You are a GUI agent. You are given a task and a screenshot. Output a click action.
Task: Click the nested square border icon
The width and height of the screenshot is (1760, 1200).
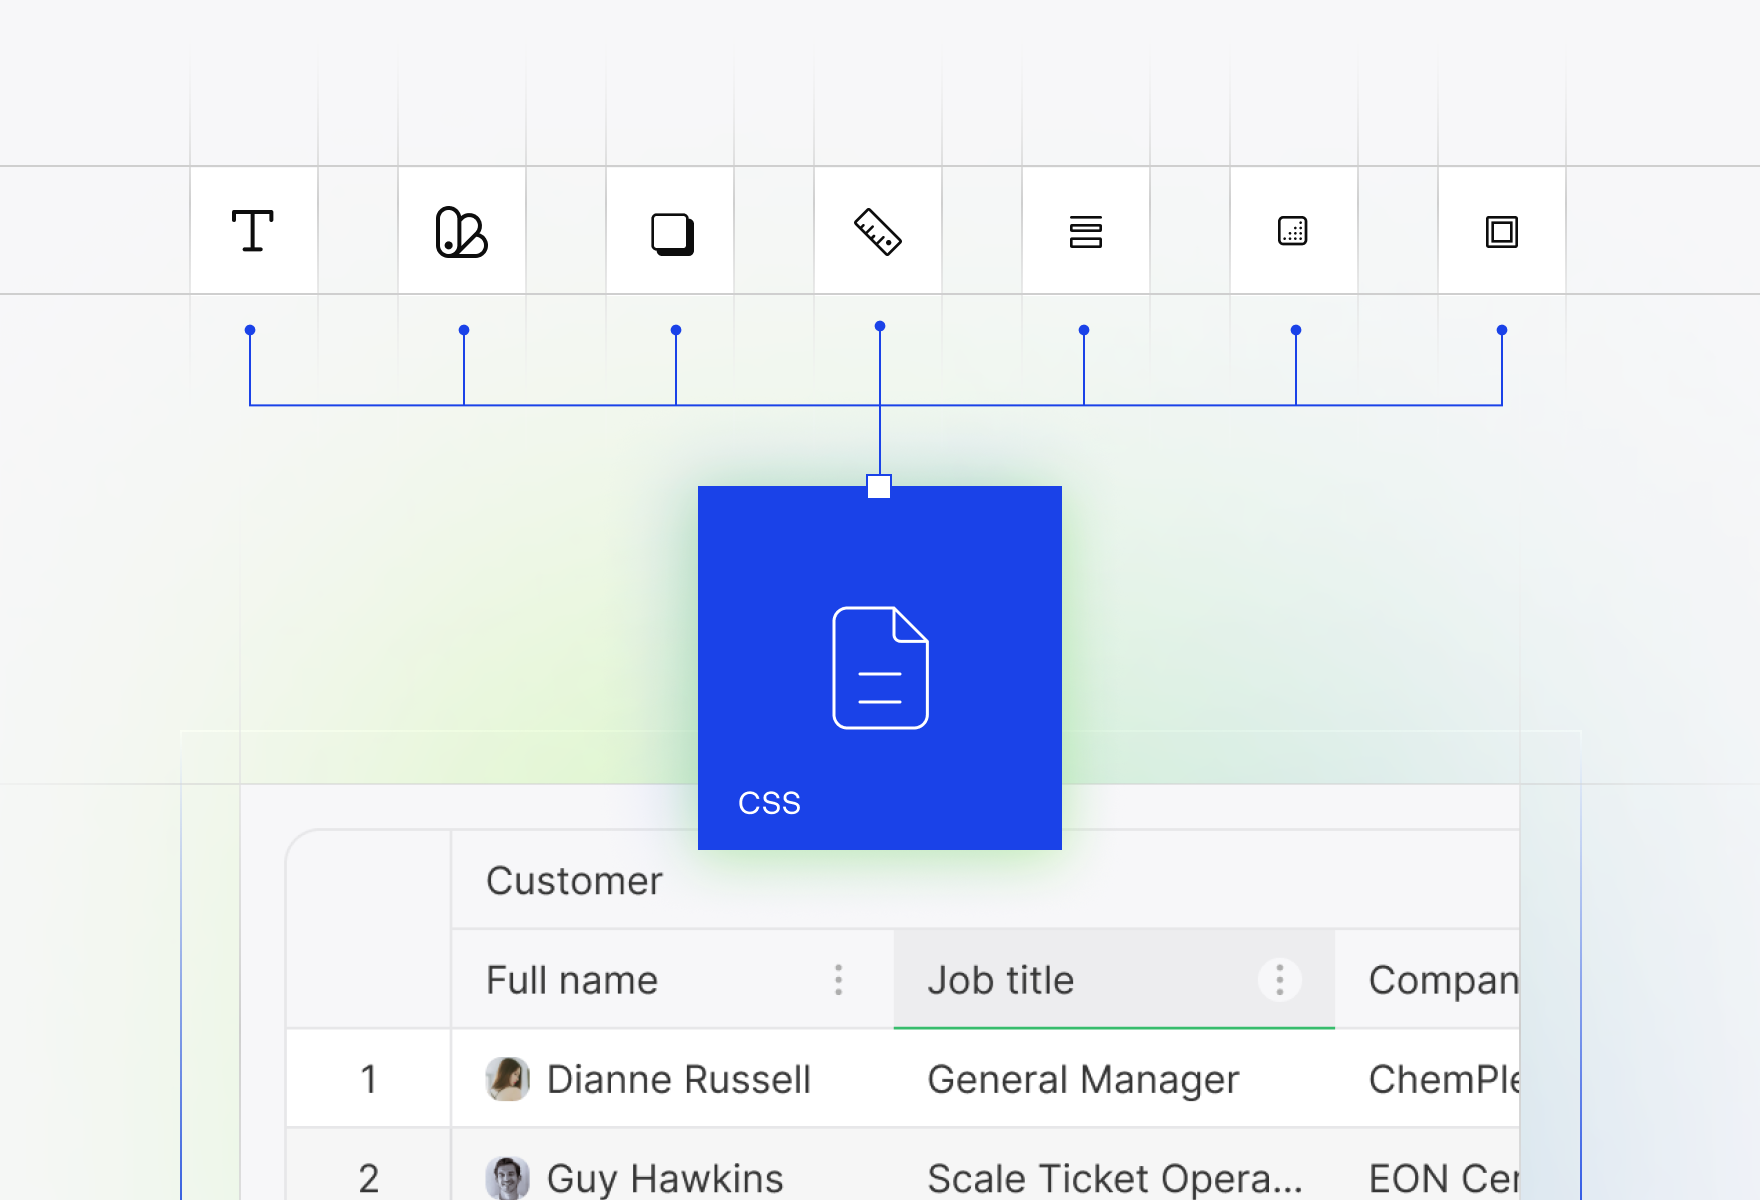click(1502, 232)
